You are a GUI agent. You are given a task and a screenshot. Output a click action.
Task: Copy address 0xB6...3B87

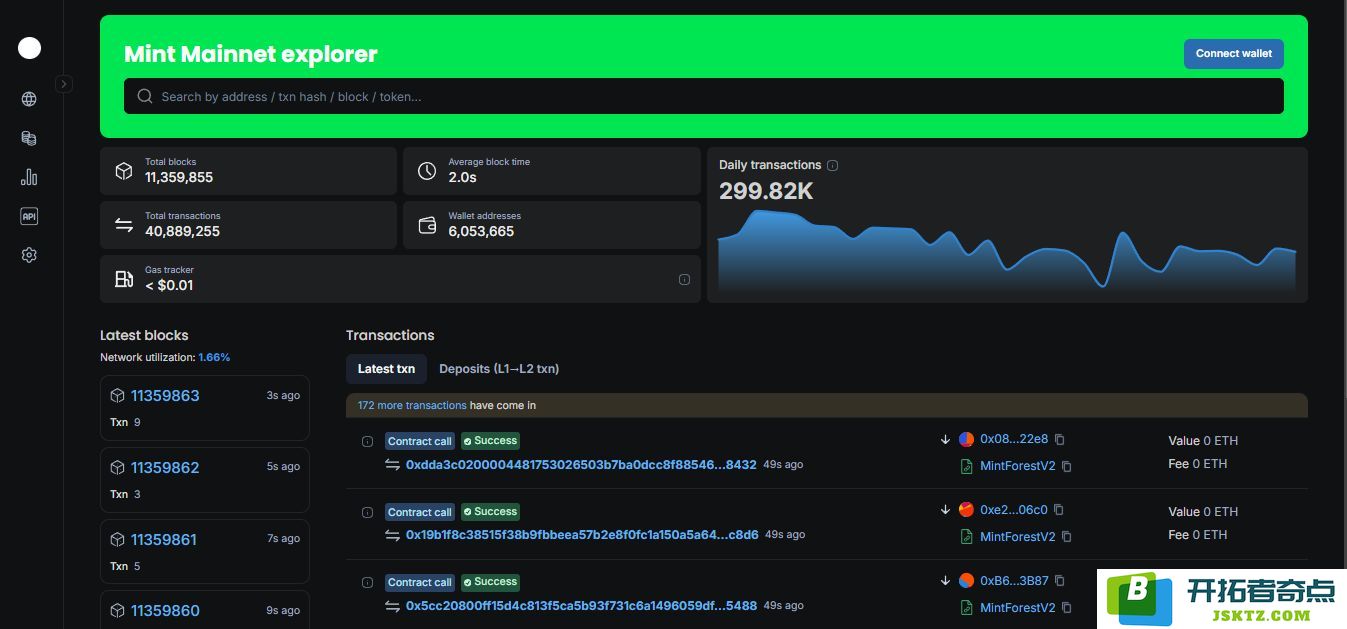click(1060, 581)
